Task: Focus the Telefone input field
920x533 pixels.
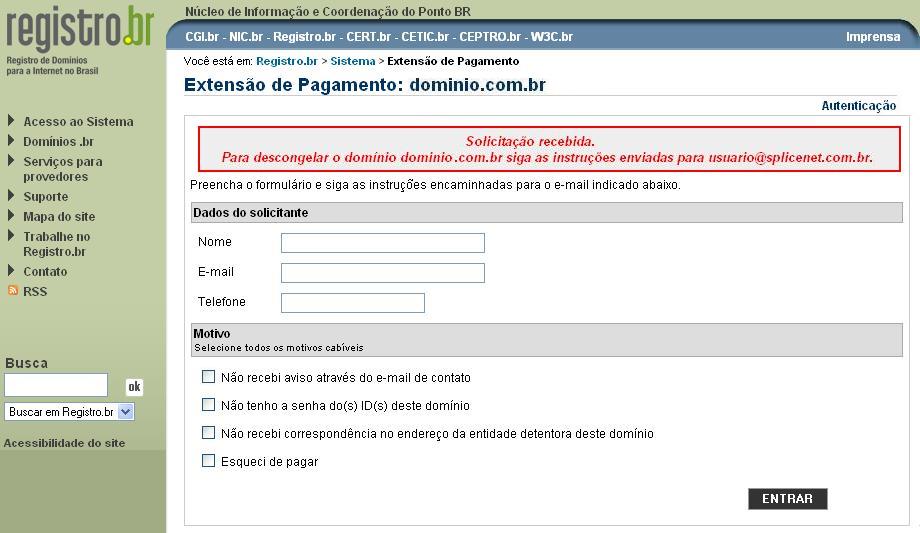Action: coord(353,302)
